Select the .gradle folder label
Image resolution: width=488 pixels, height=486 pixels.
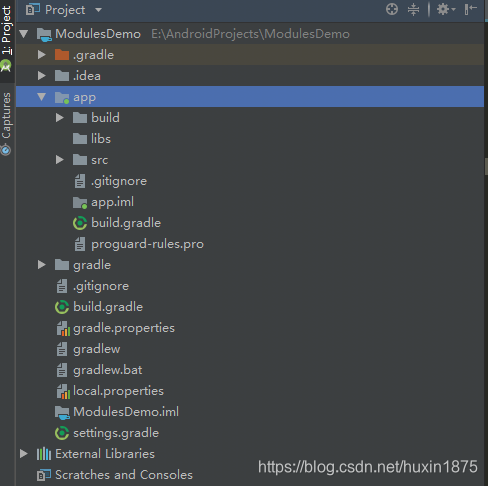click(93, 55)
